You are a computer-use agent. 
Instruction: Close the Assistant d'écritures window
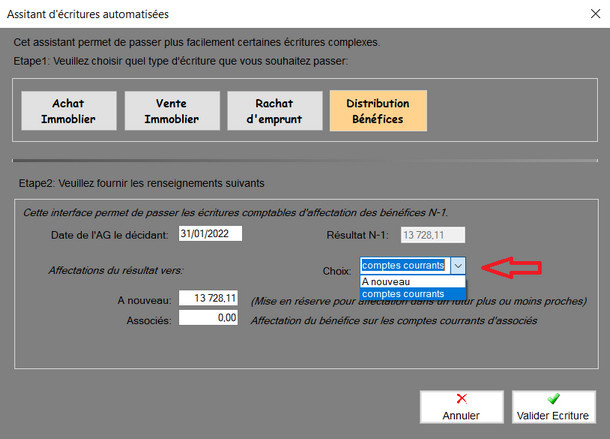(x=586, y=14)
